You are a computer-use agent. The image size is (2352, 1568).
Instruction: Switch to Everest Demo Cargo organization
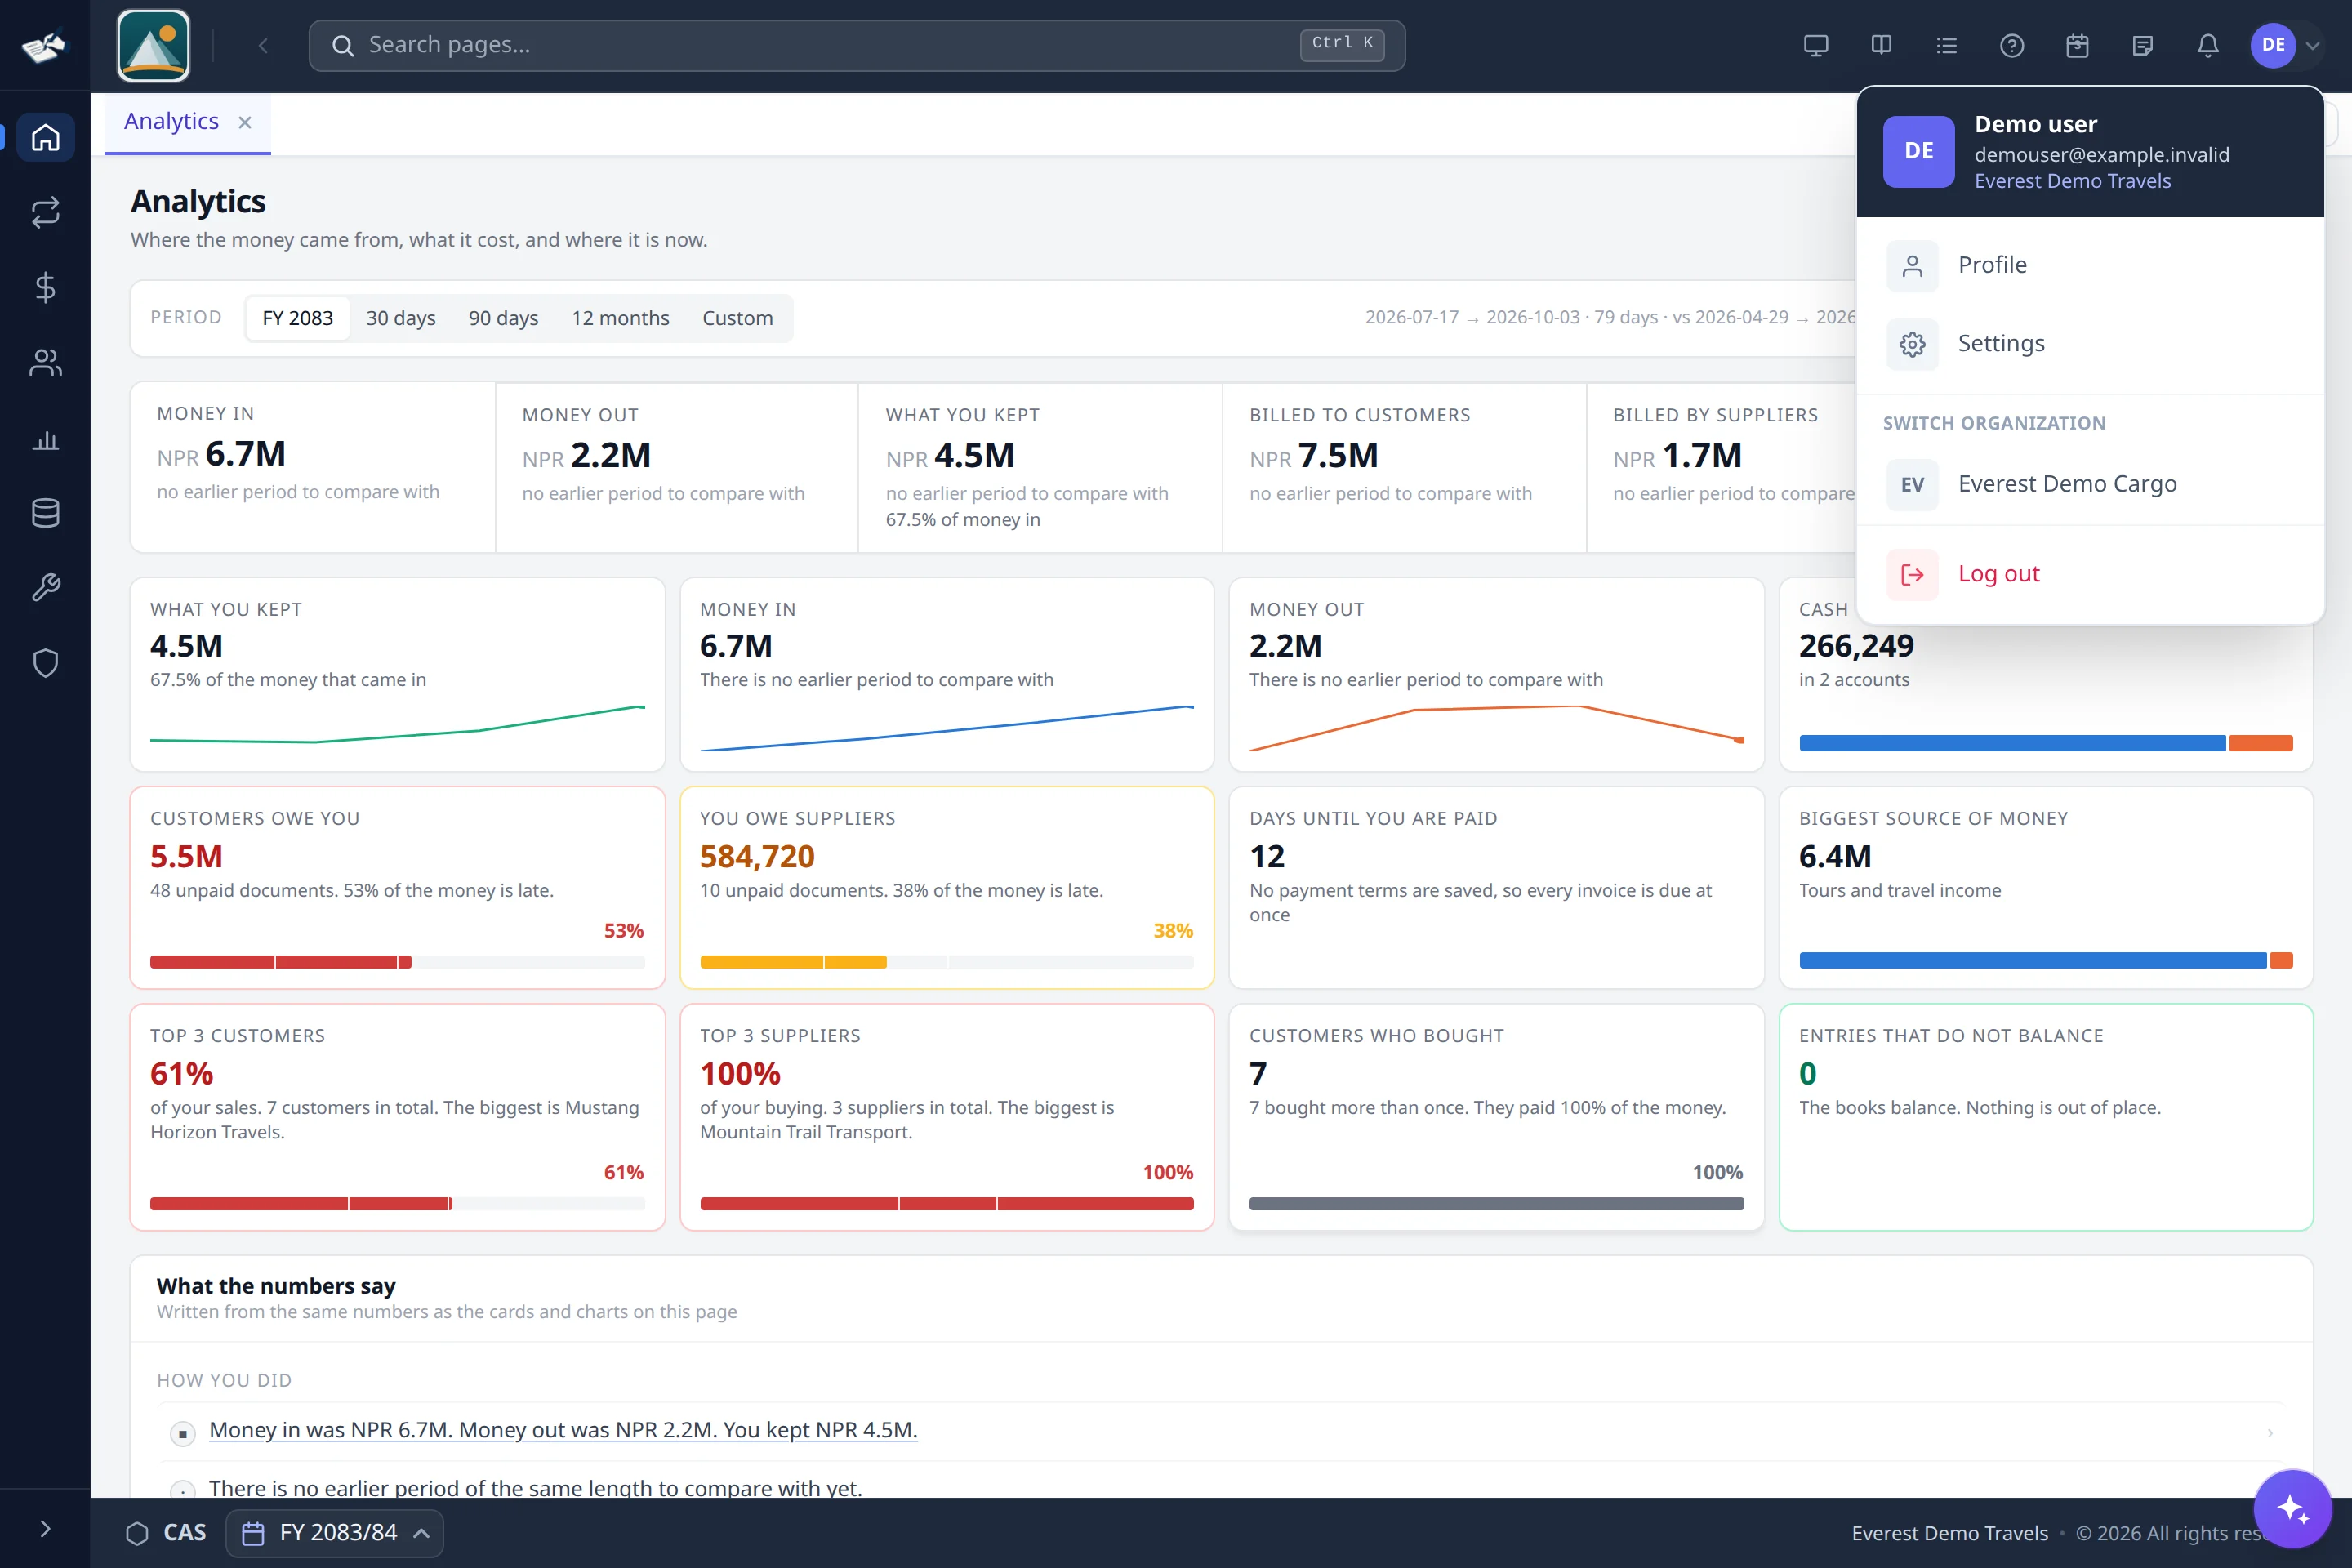coord(2089,484)
